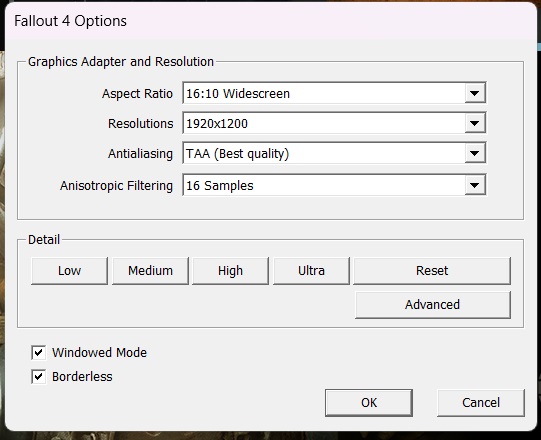This screenshot has width=541, height=440.
Task: Confirm settings with the OK button
Action: coord(369,403)
